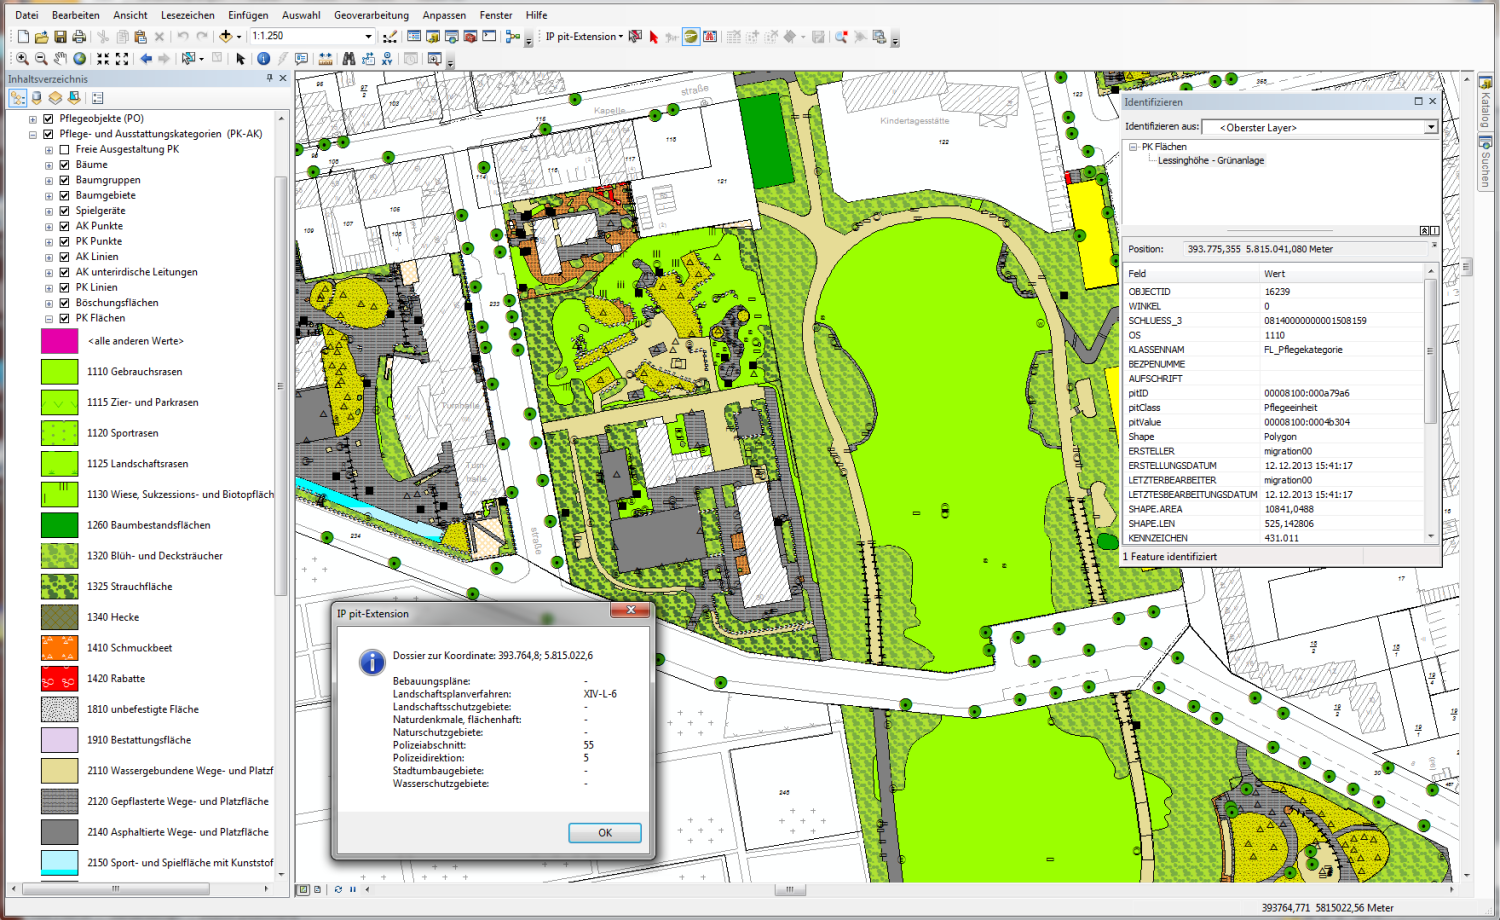Click 1410 Schmuckbeet orange swatch
The width and height of the screenshot is (1500, 920).
point(59,648)
